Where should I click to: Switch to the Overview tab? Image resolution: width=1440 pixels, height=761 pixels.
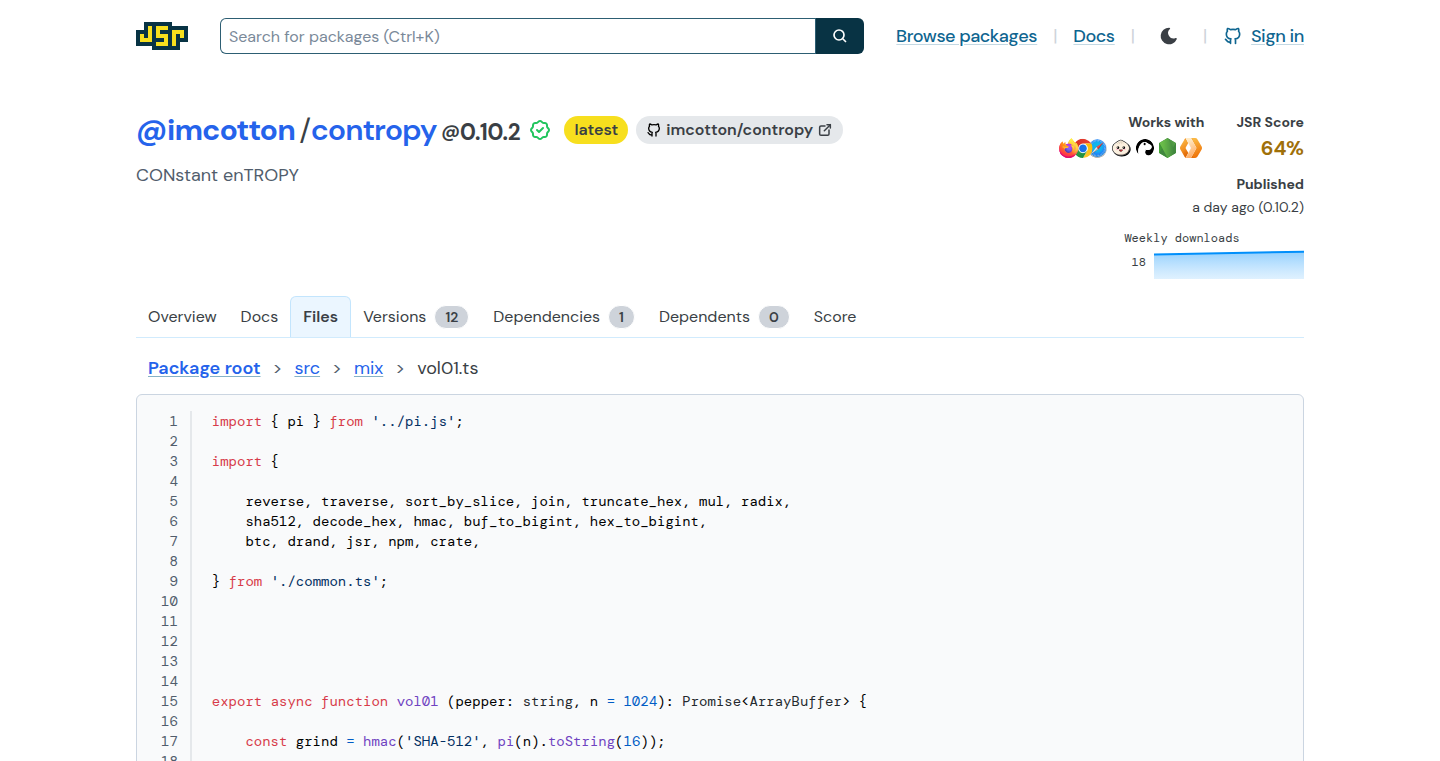click(182, 317)
